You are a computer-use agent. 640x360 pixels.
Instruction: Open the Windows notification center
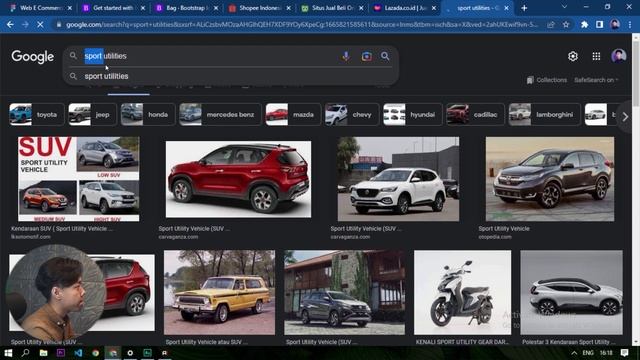point(624,353)
